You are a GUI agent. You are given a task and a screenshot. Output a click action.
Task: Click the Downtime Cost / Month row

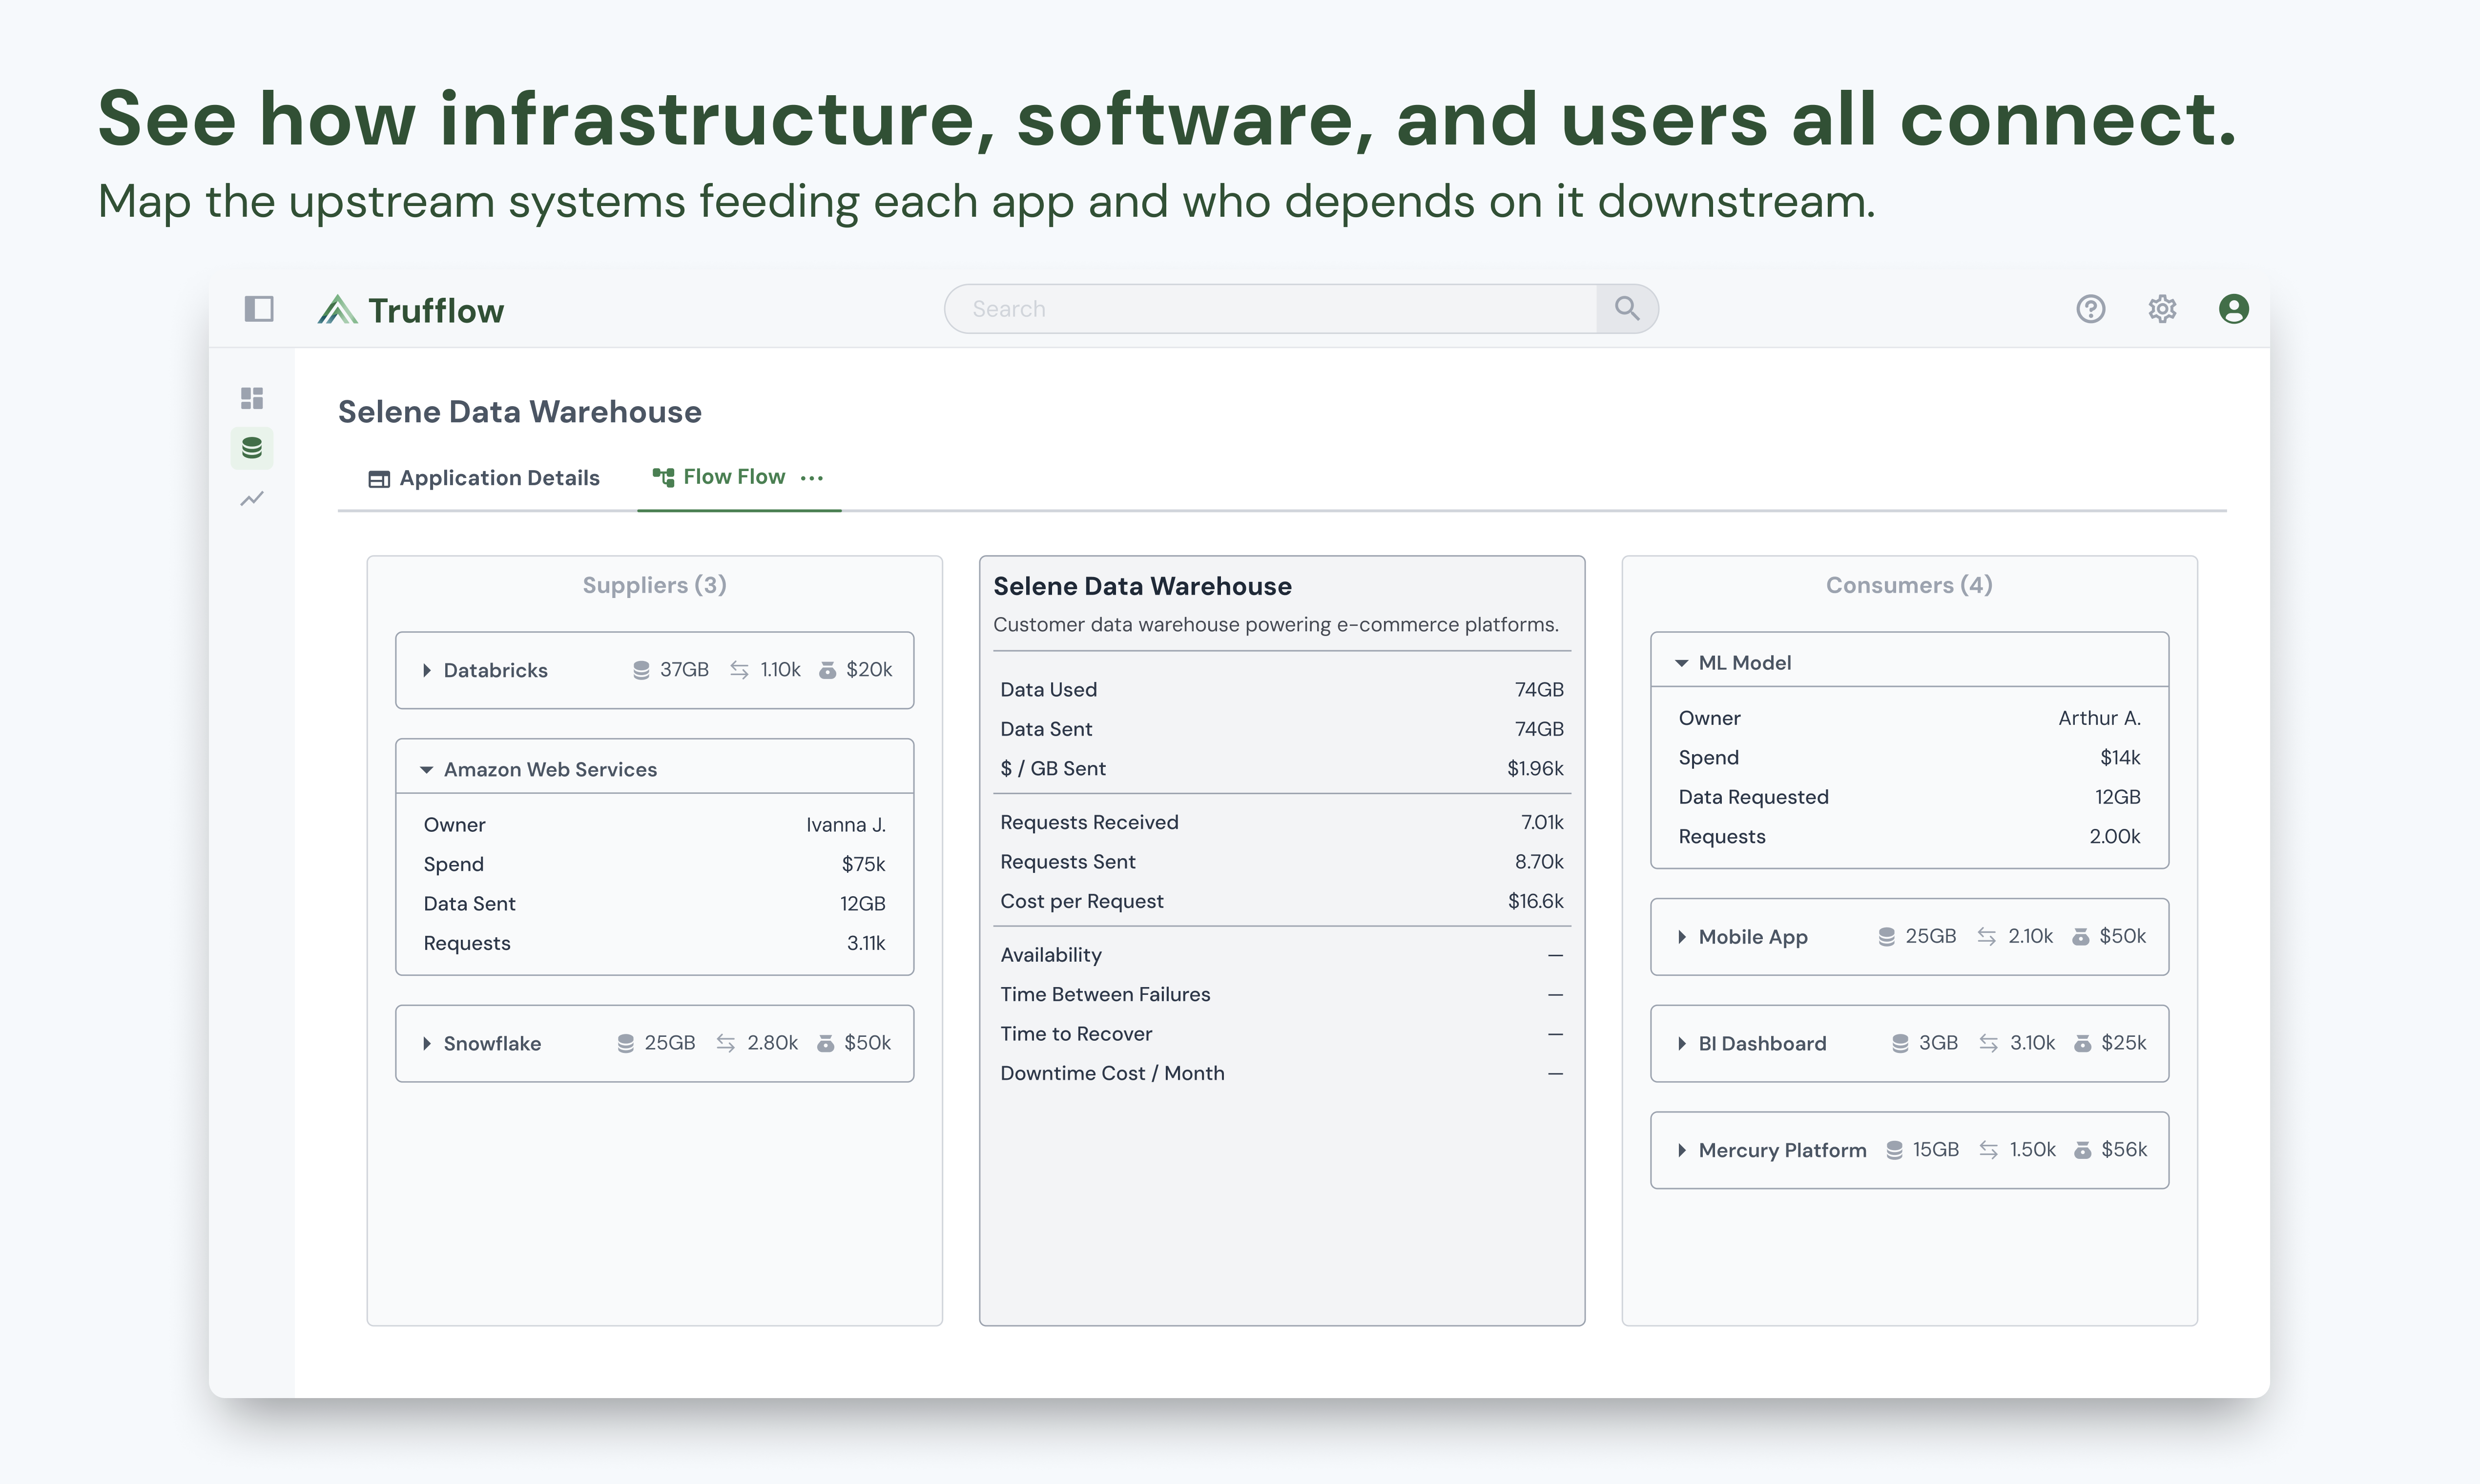coord(1282,1074)
